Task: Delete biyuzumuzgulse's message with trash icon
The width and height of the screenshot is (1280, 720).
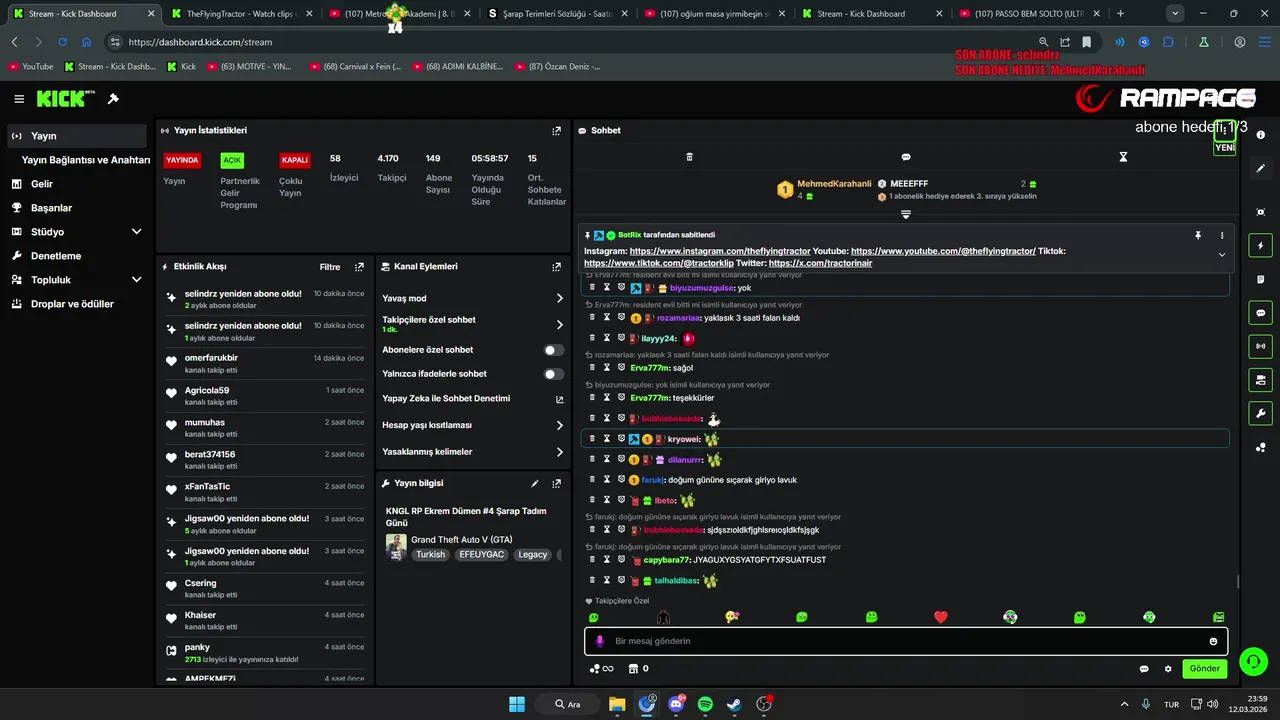Action: 591,287
